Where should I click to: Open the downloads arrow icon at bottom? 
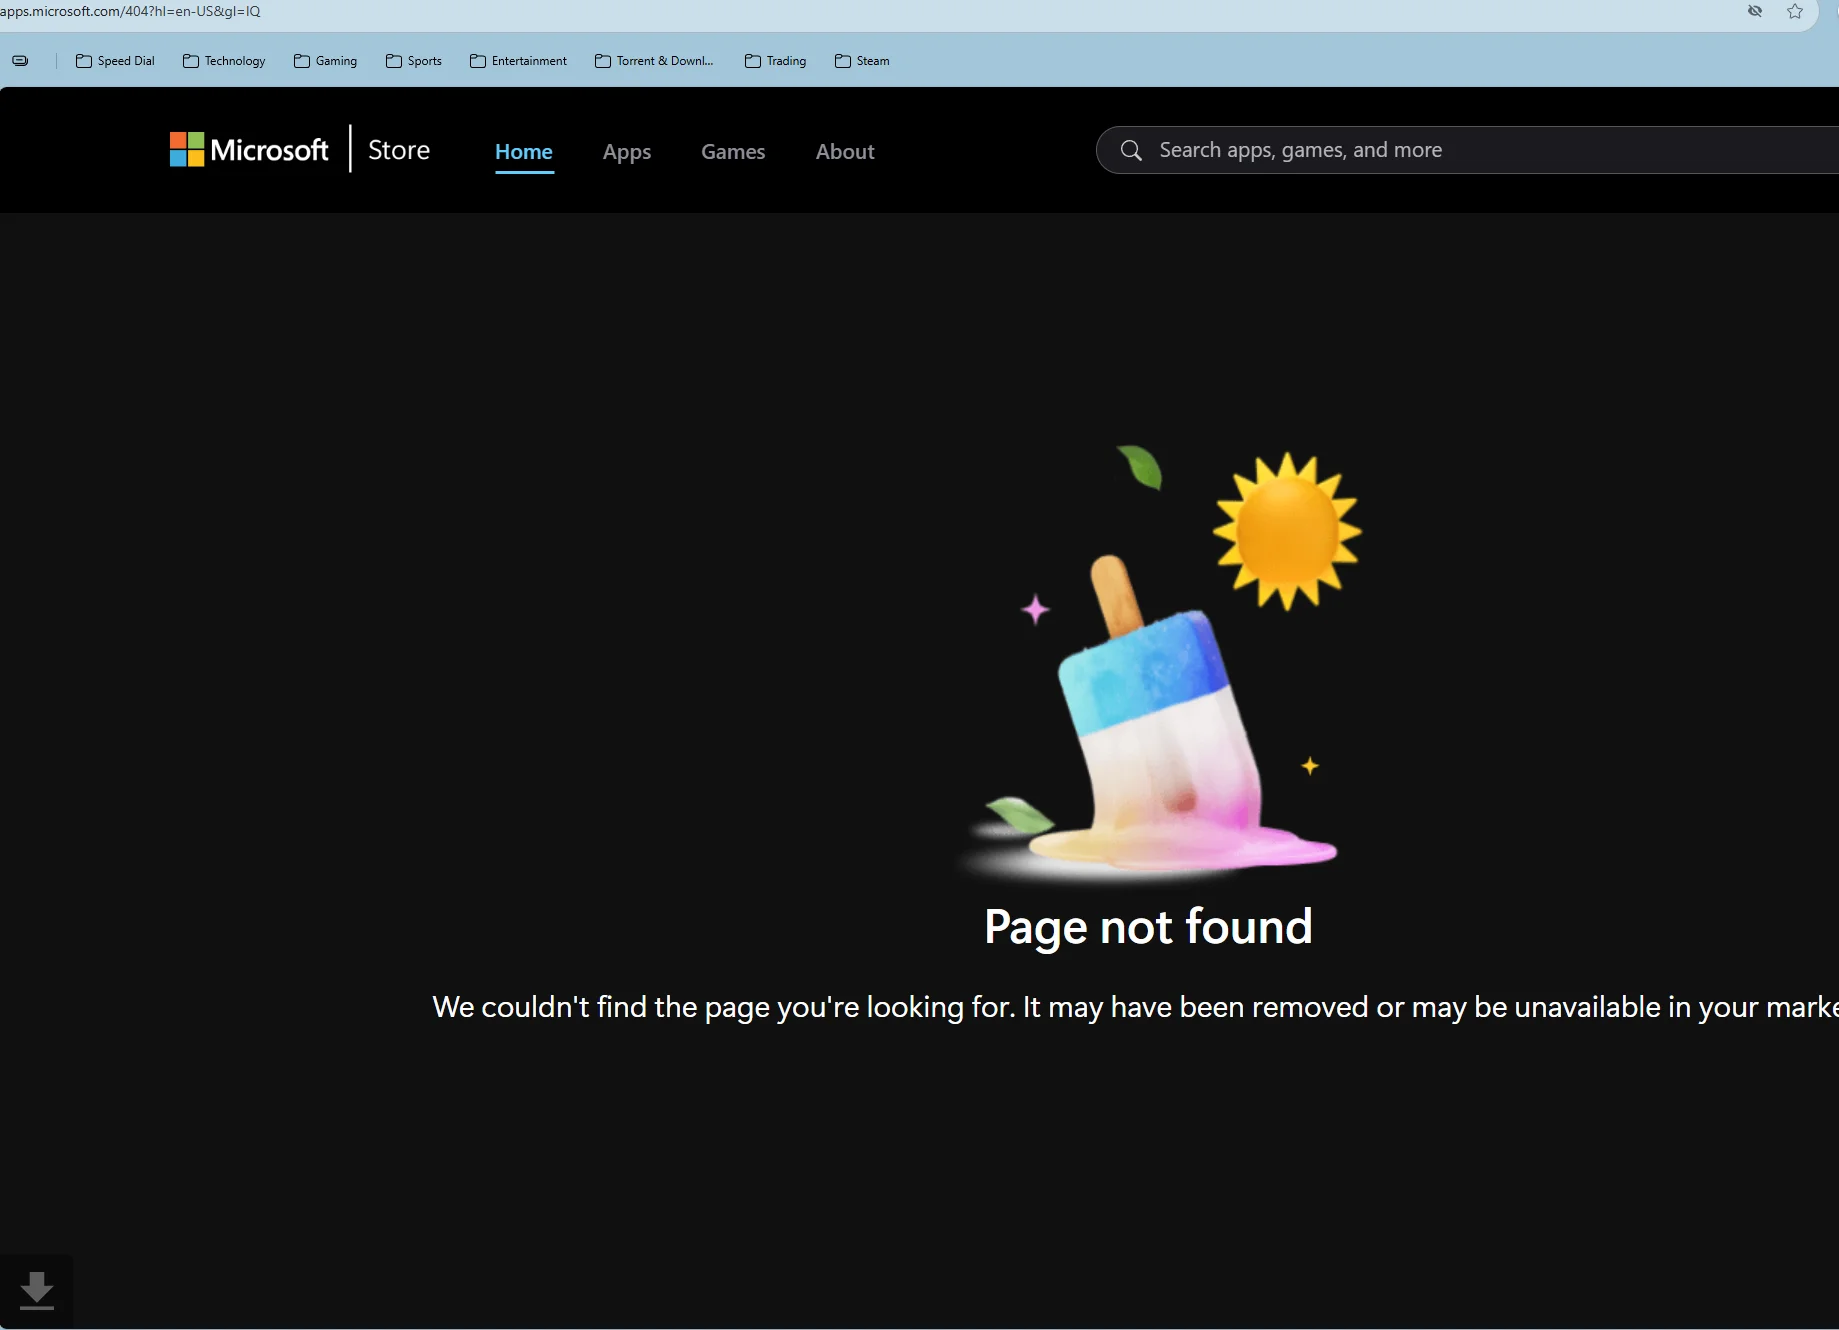point(37,1291)
